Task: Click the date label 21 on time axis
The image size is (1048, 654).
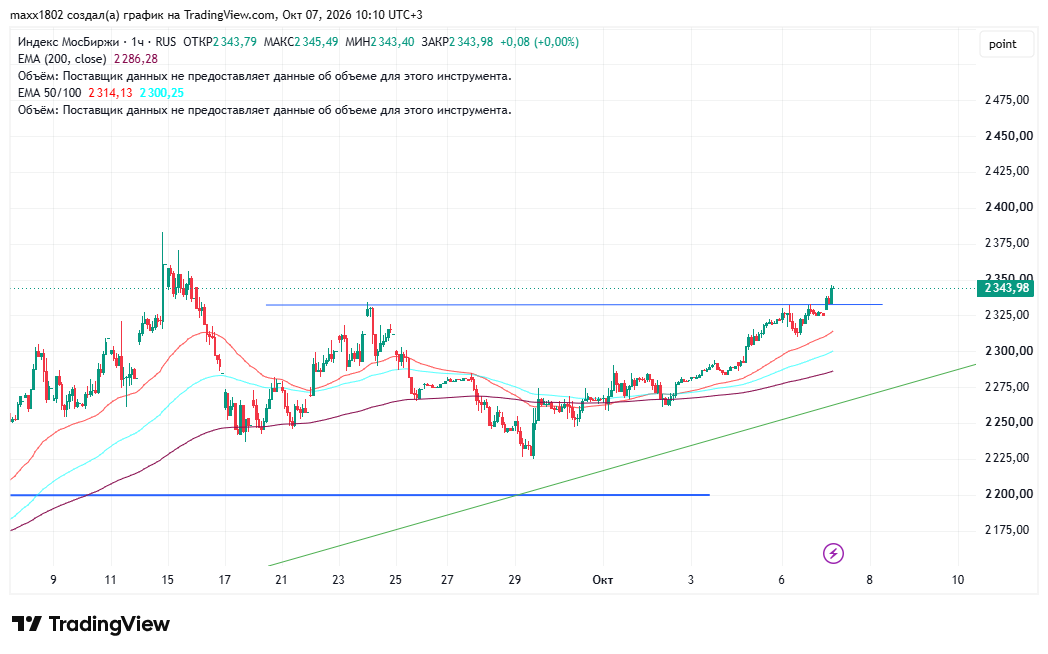Action: pos(281,580)
